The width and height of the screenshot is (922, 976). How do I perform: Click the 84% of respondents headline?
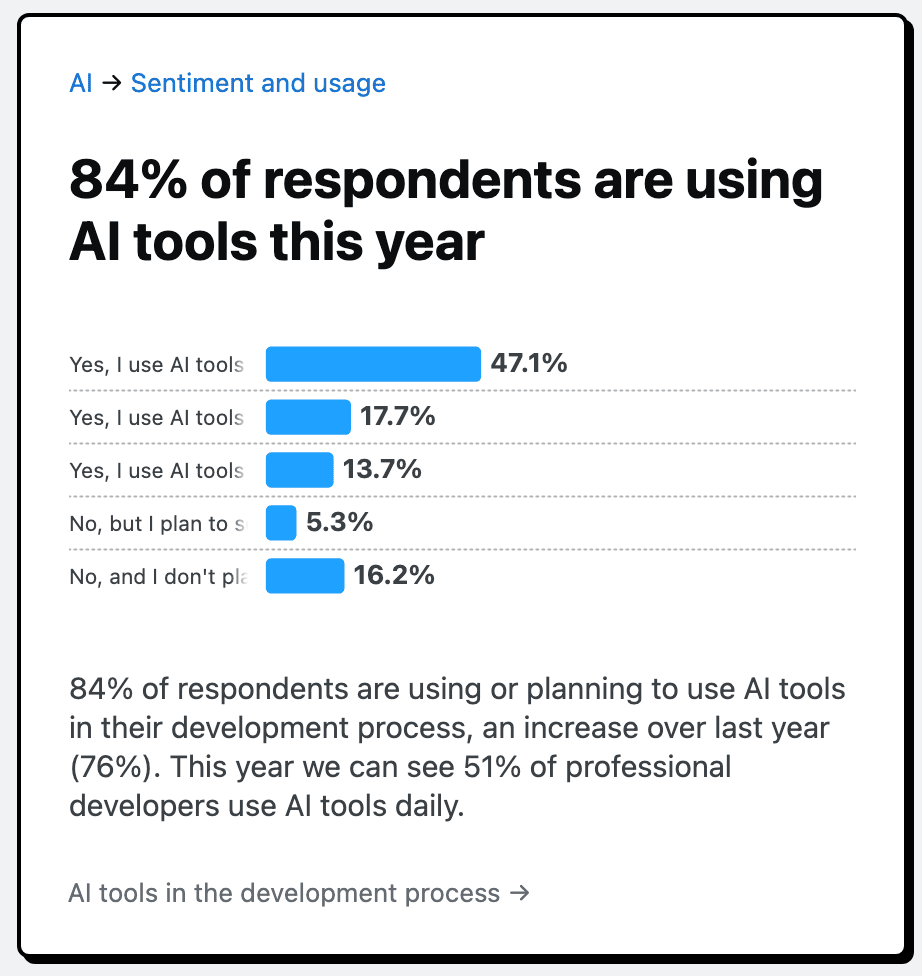pyautogui.click(x=445, y=212)
